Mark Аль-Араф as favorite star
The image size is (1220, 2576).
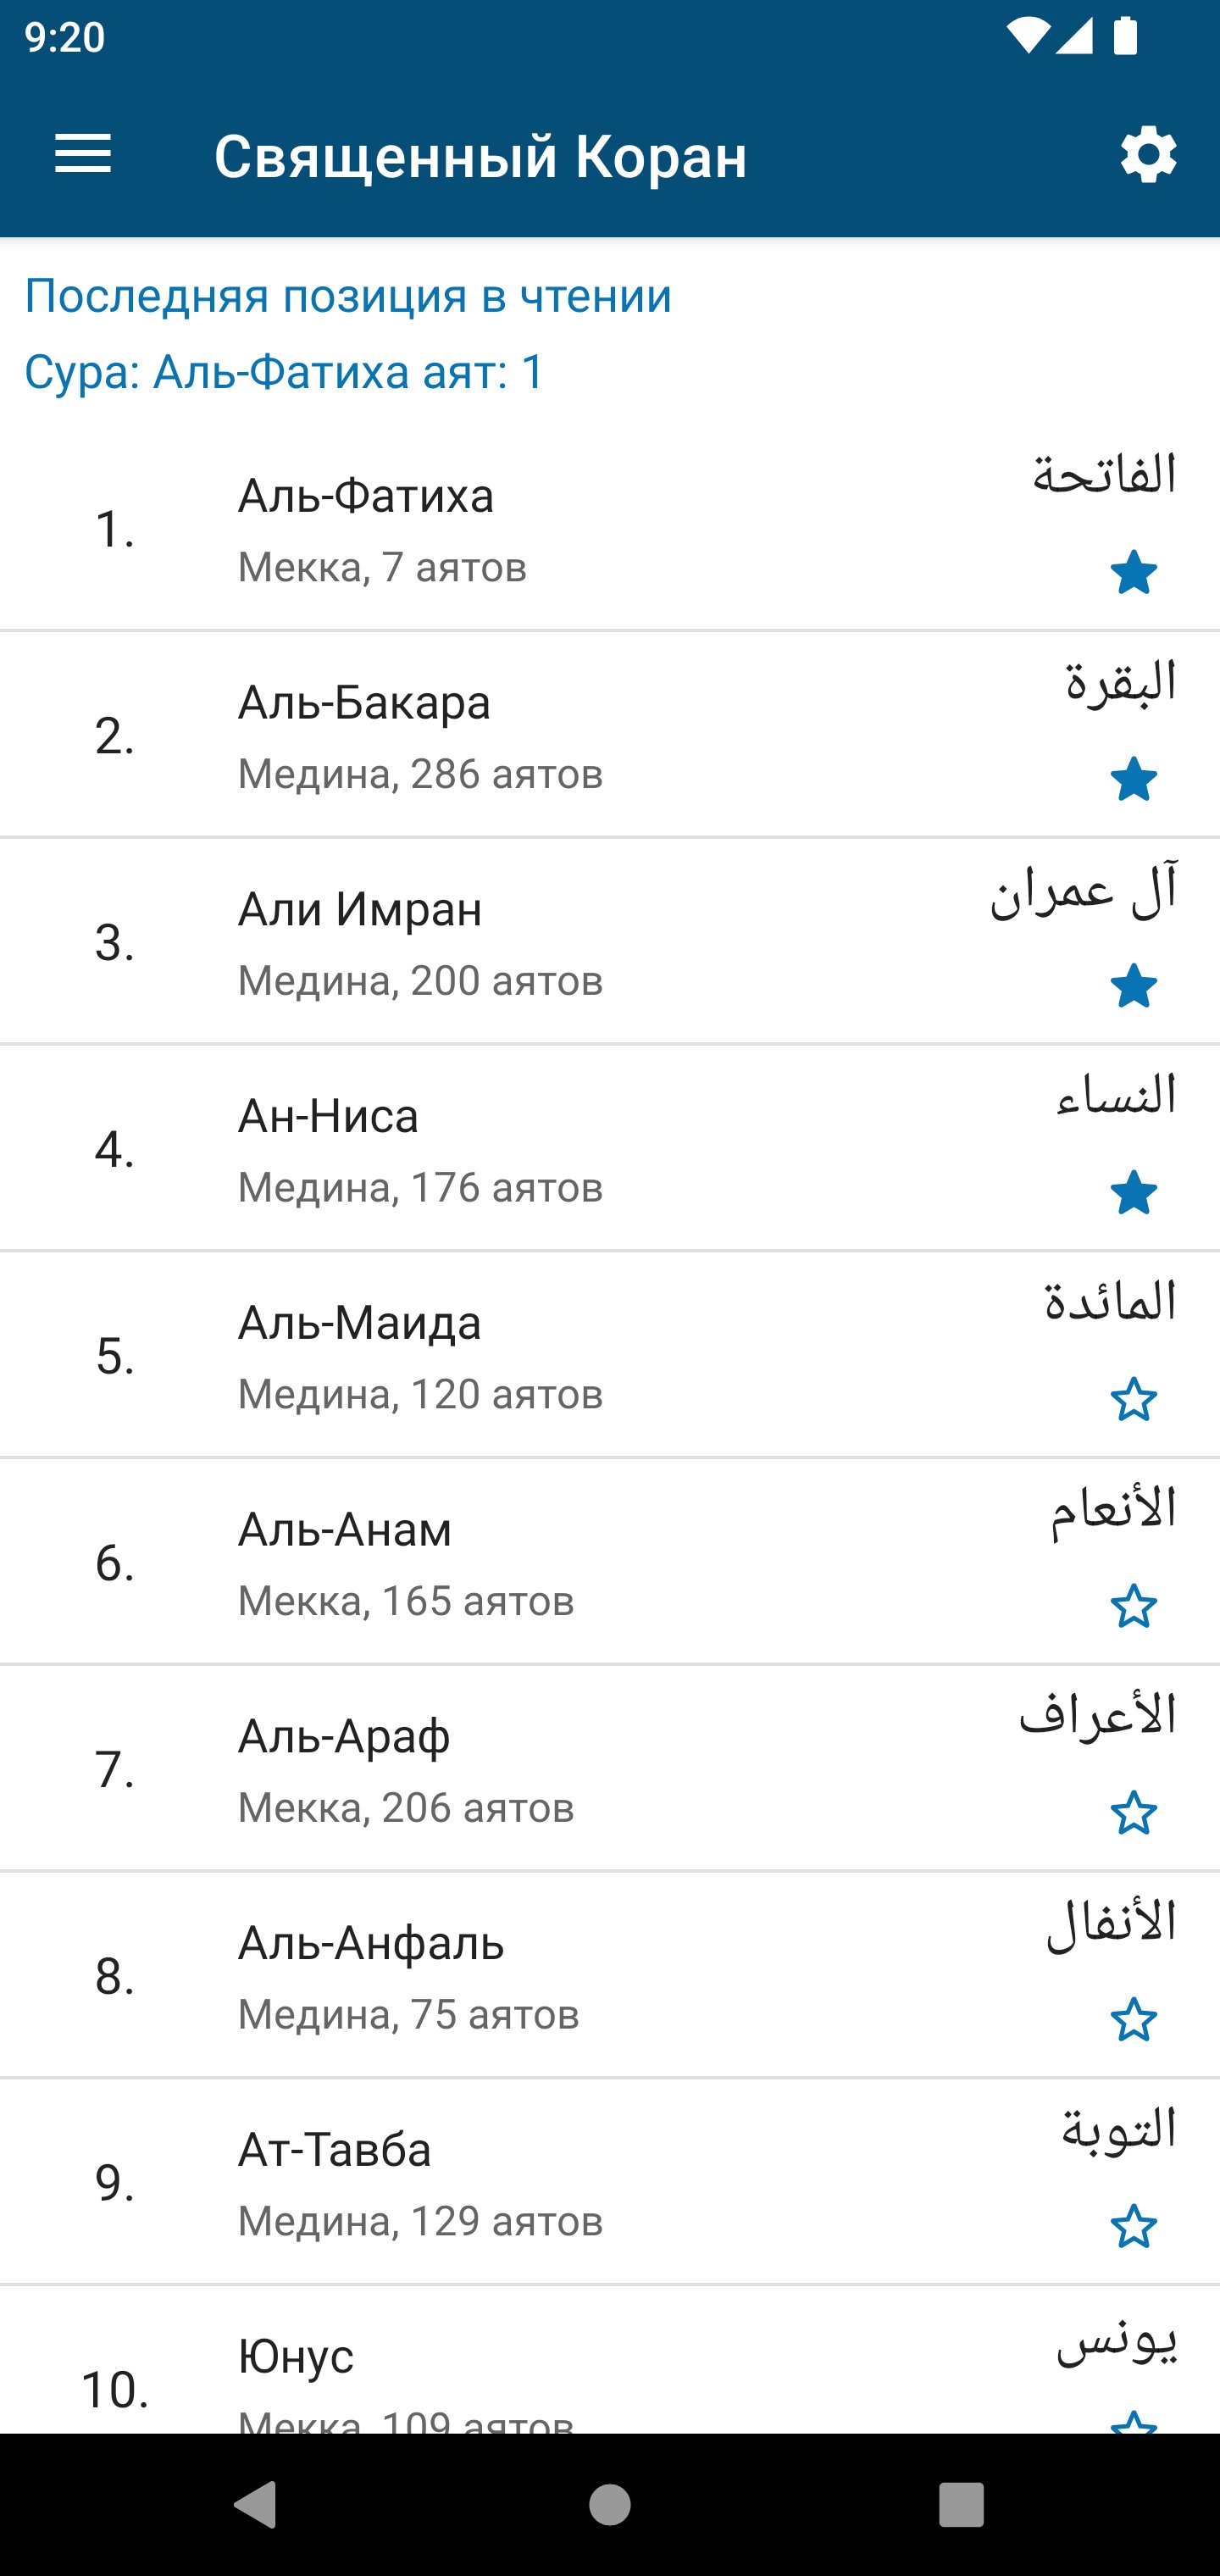click(1133, 1813)
